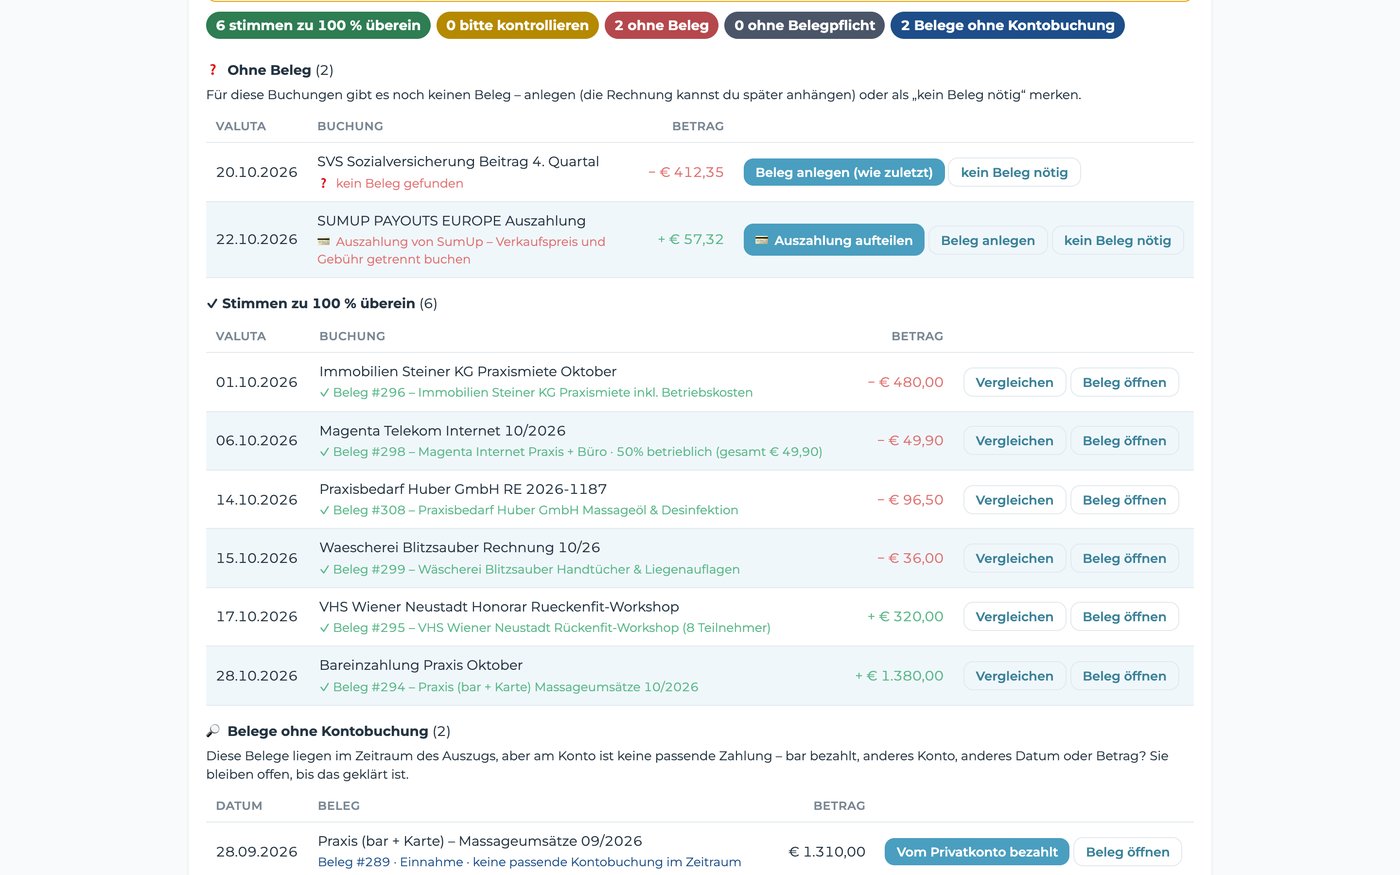Screen dimensions: 1400x875
Task: Click the amount '+ € 57,32'
Action: pyautogui.click(x=690, y=239)
